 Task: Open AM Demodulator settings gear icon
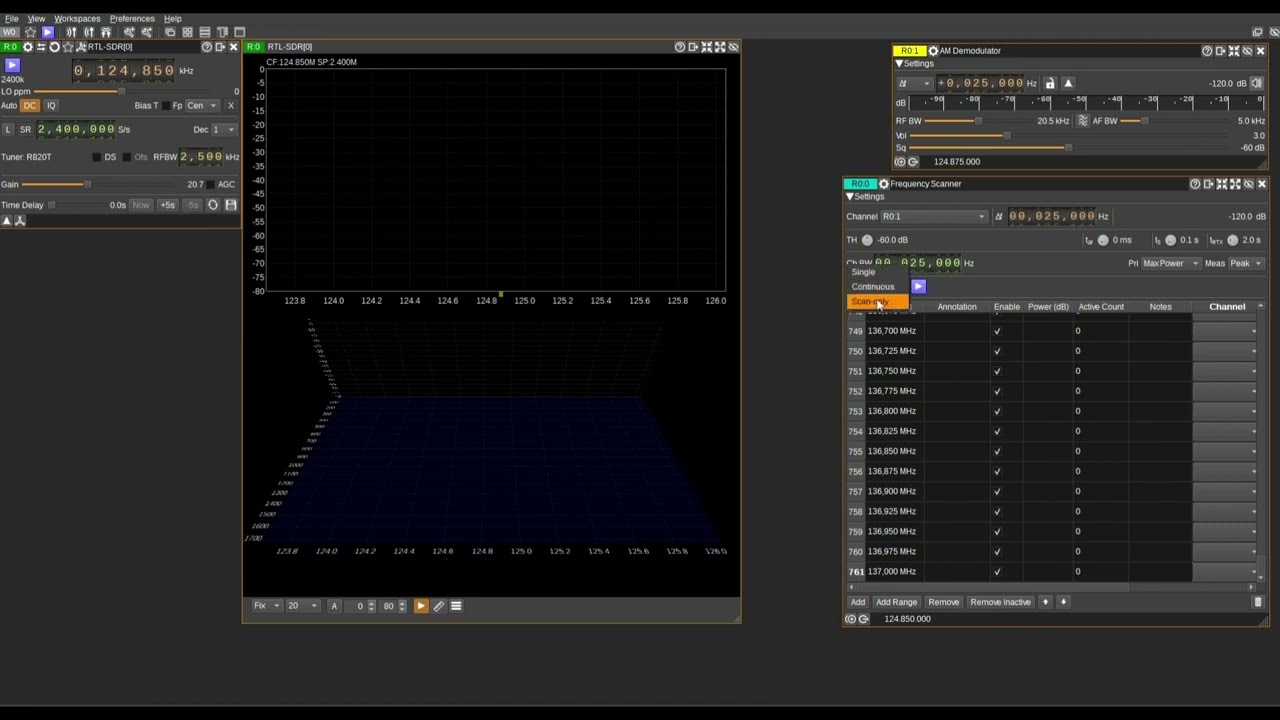tap(933, 51)
